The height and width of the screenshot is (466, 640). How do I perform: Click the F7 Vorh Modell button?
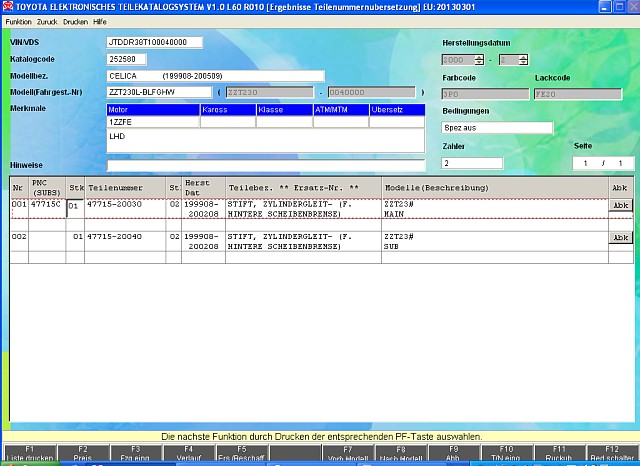(x=348, y=453)
